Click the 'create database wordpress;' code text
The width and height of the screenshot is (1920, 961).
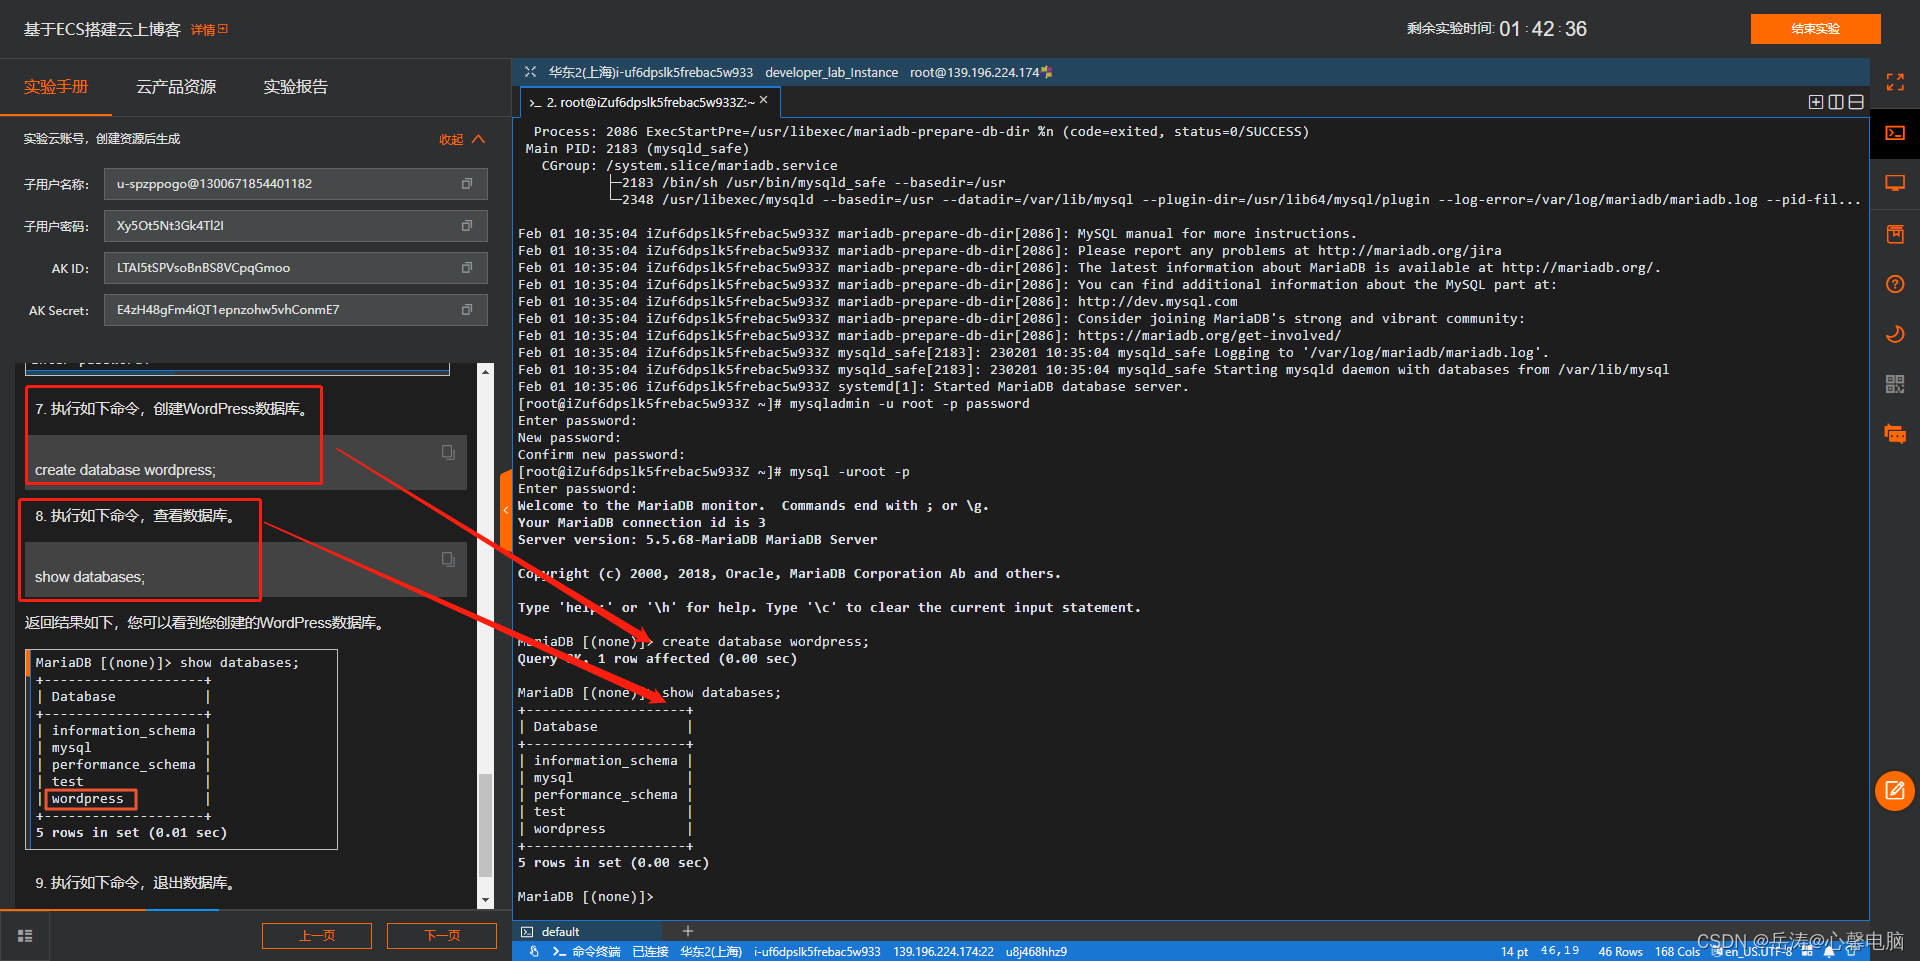(125, 470)
